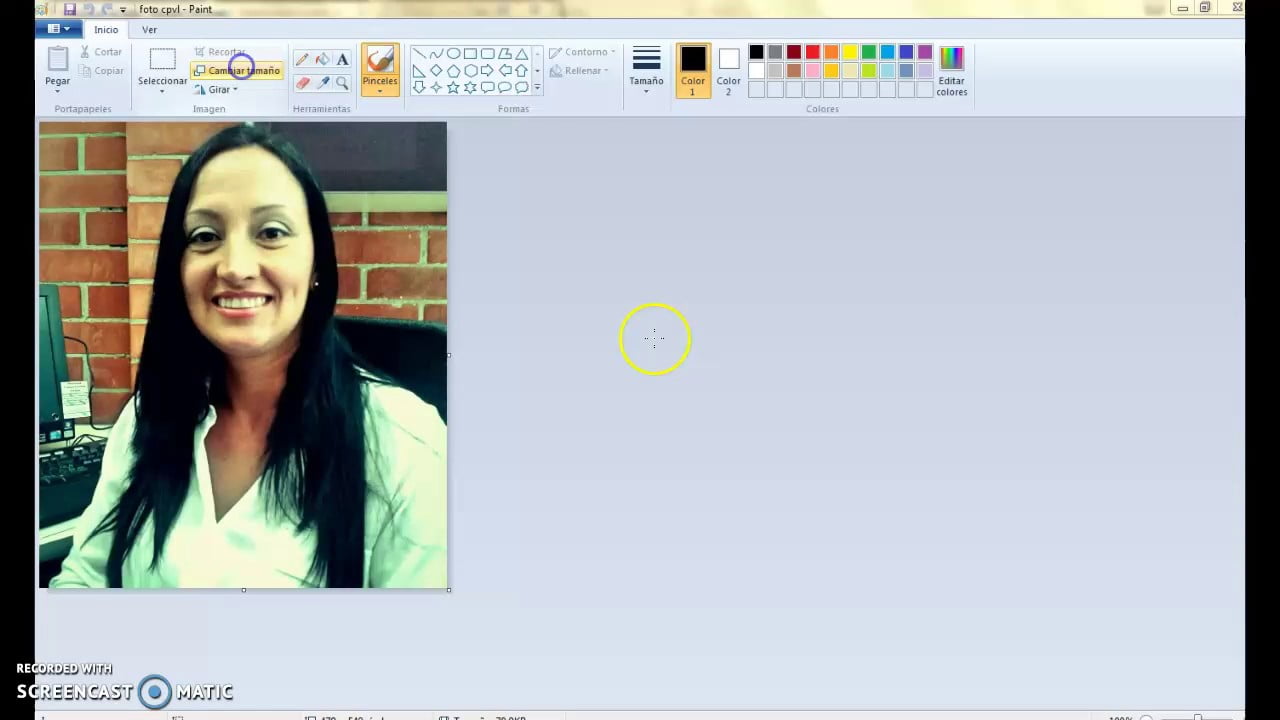
Task: Select the Color picker eyedropper tool
Action: (x=322, y=83)
